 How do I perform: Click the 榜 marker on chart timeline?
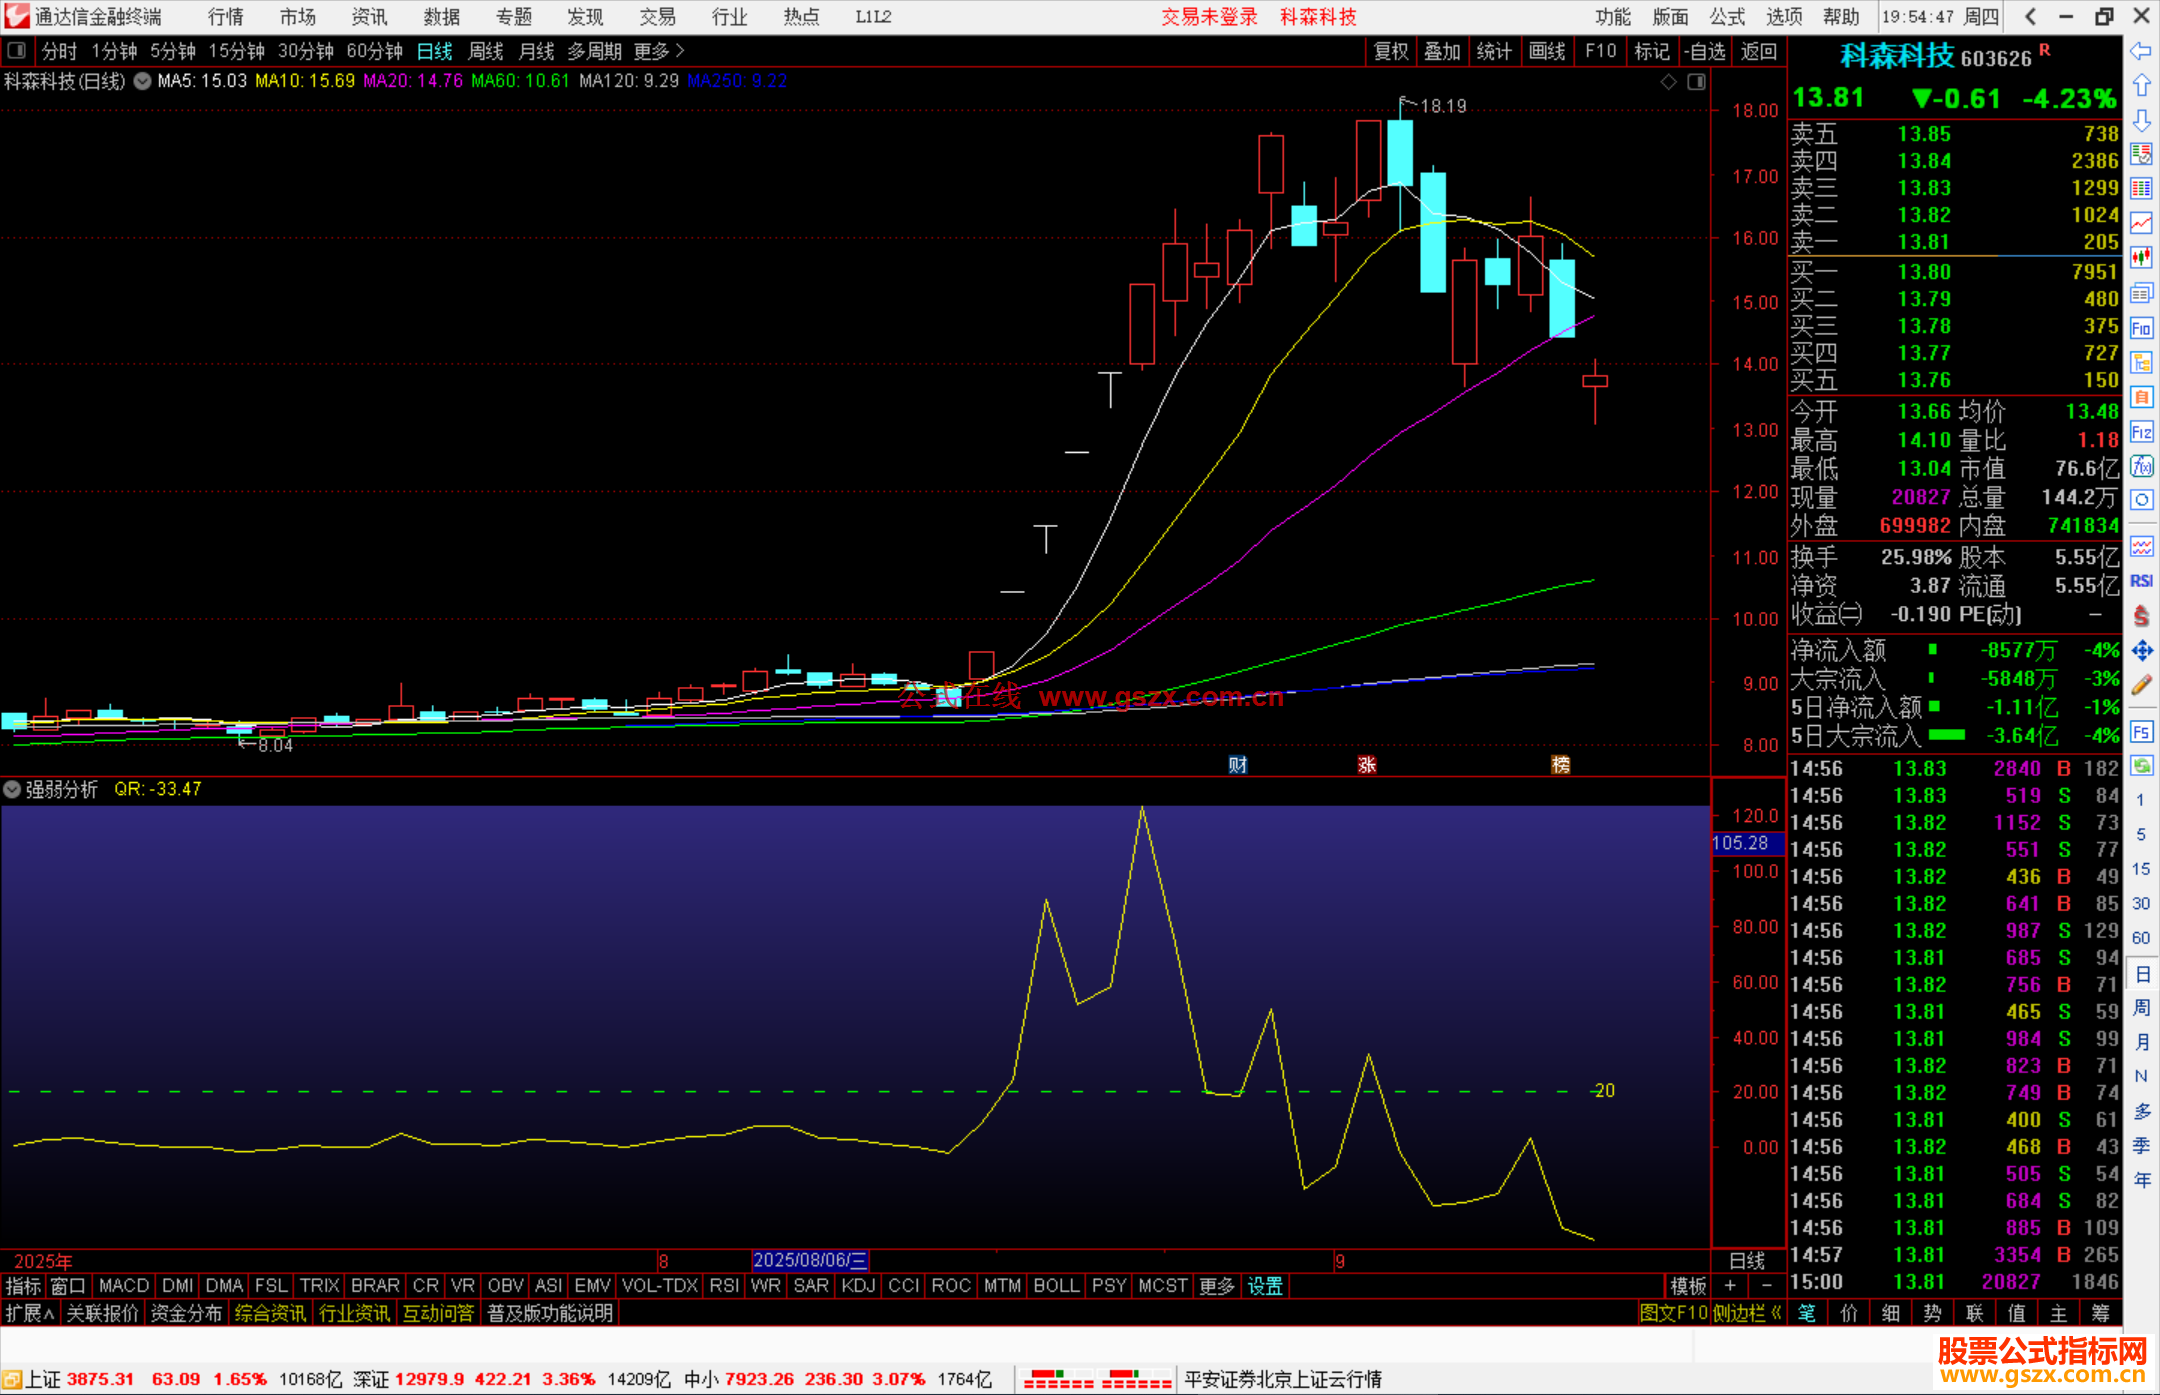tap(1561, 765)
